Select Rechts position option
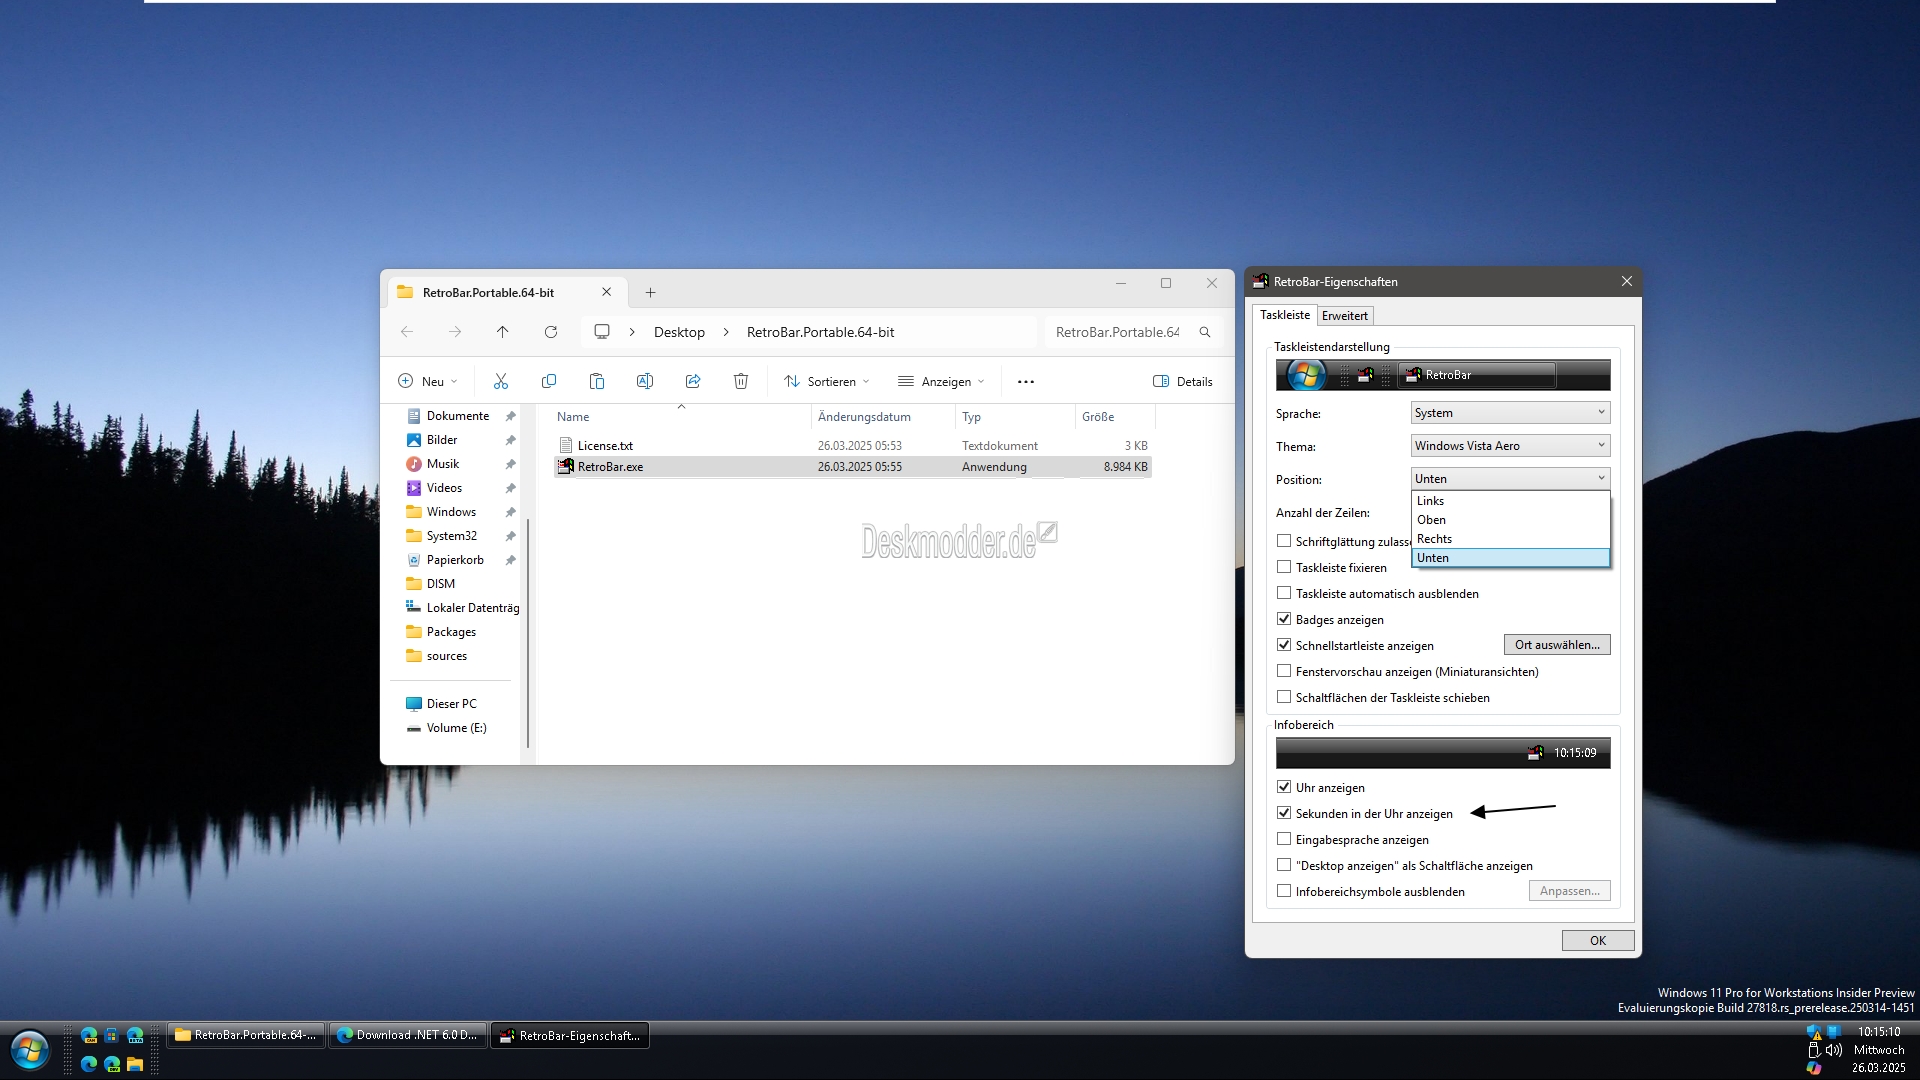This screenshot has height=1080, width=1920. pos(1510,539)
